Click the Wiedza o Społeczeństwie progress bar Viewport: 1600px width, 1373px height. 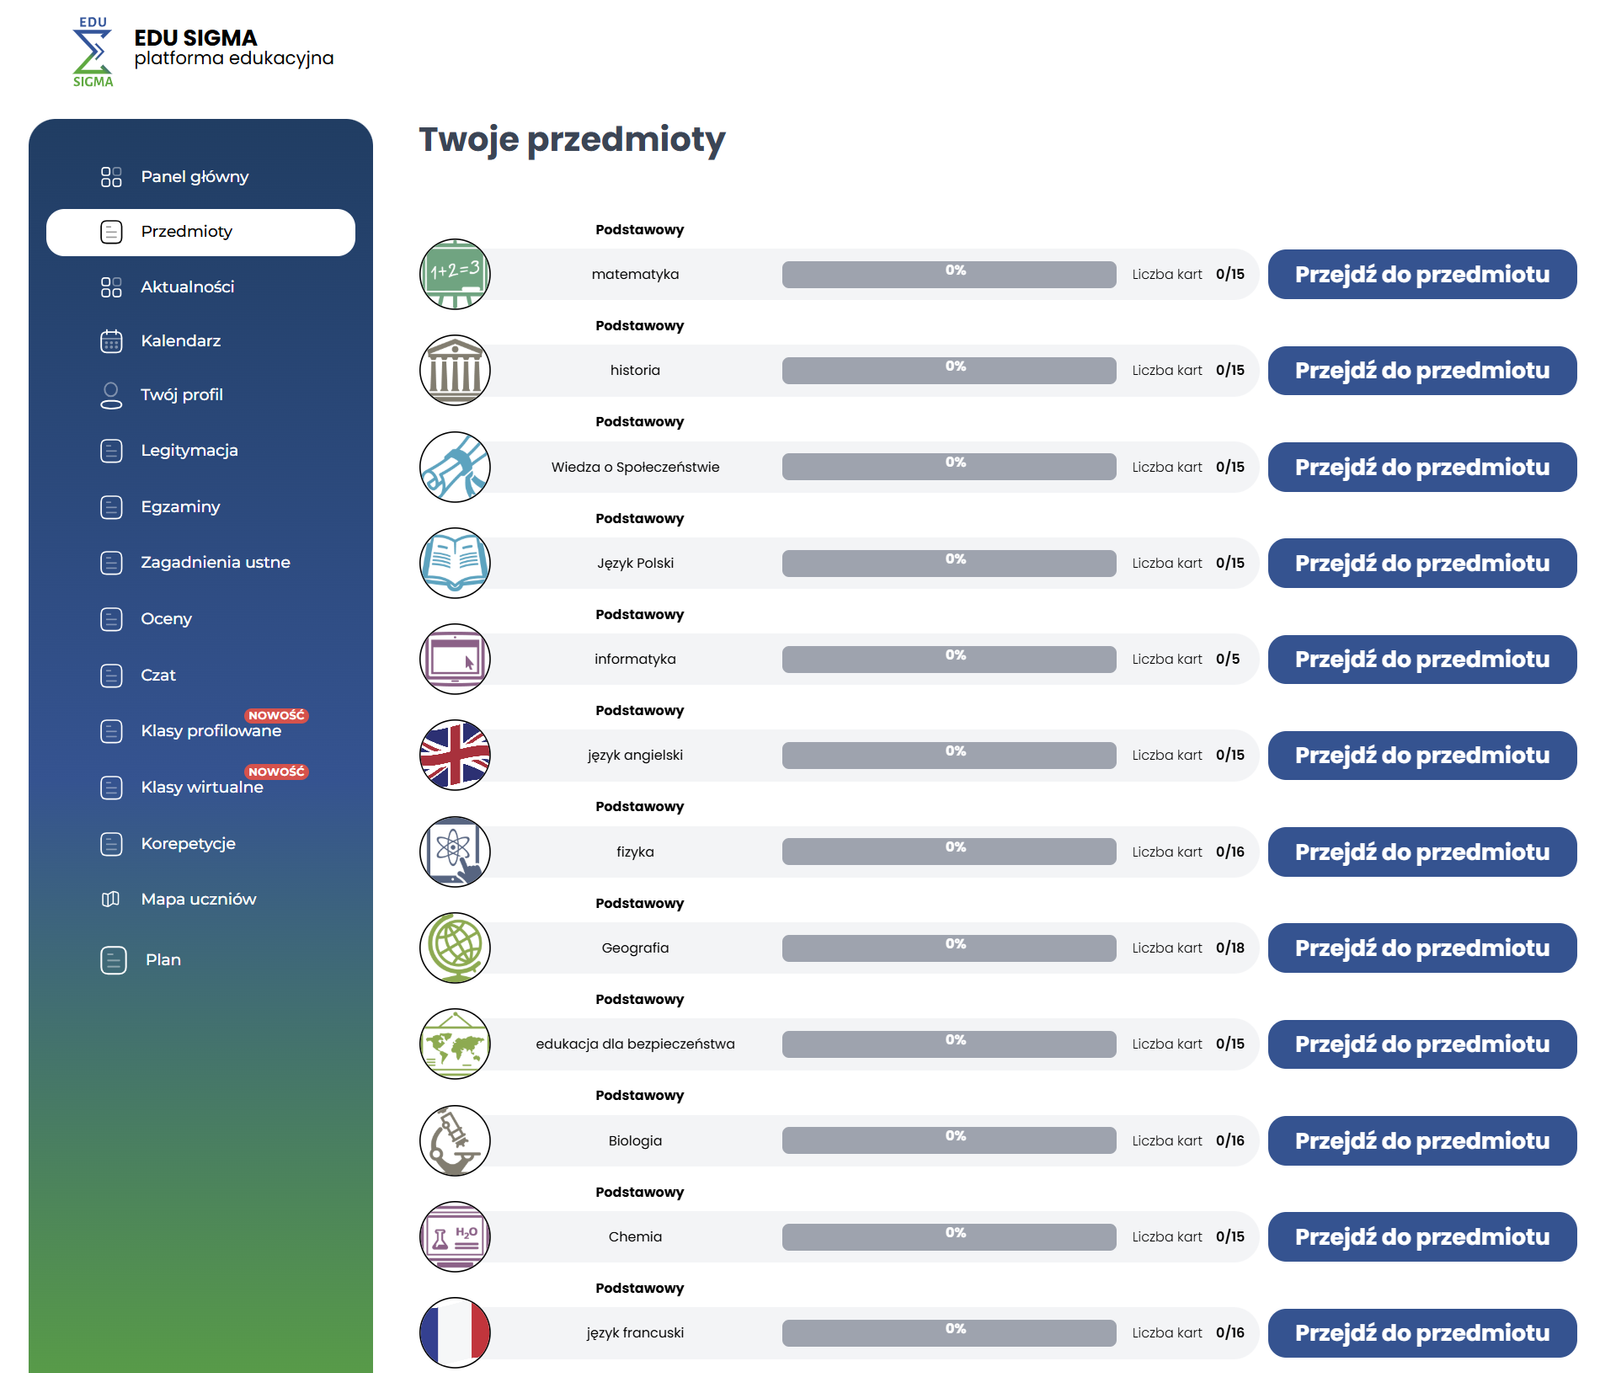[948, 467]
